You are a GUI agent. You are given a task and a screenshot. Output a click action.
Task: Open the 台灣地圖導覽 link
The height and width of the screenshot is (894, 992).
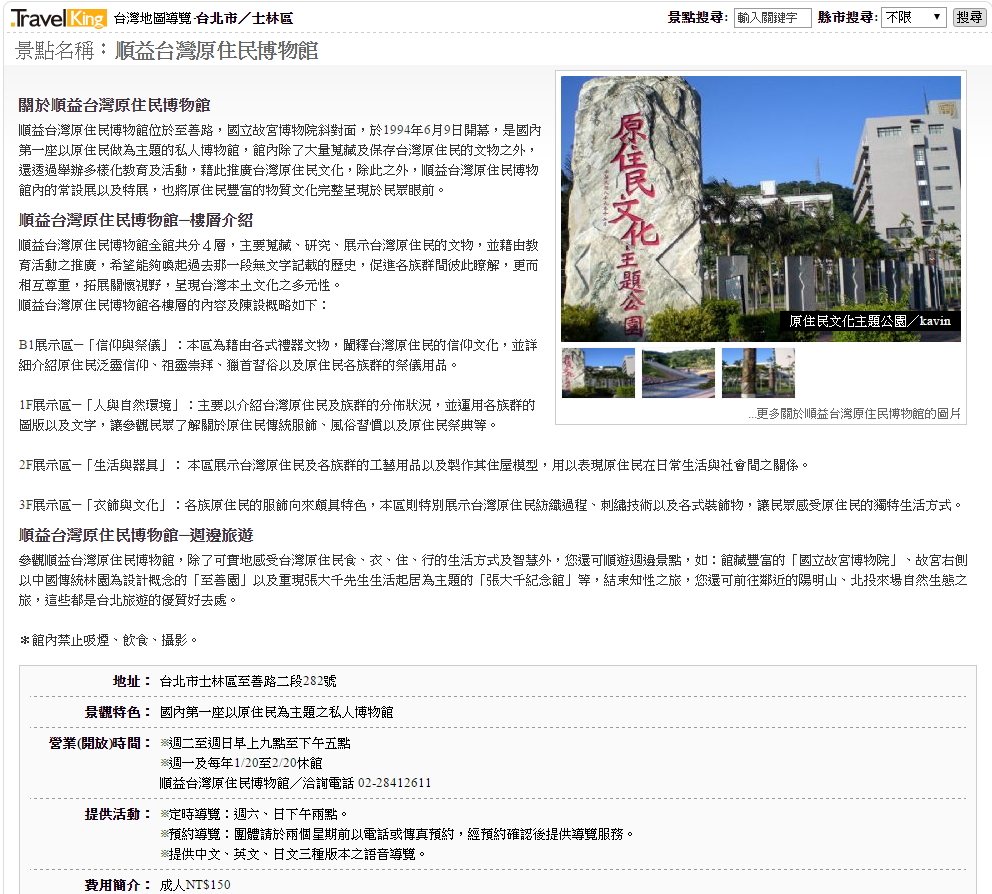point(152,18)
